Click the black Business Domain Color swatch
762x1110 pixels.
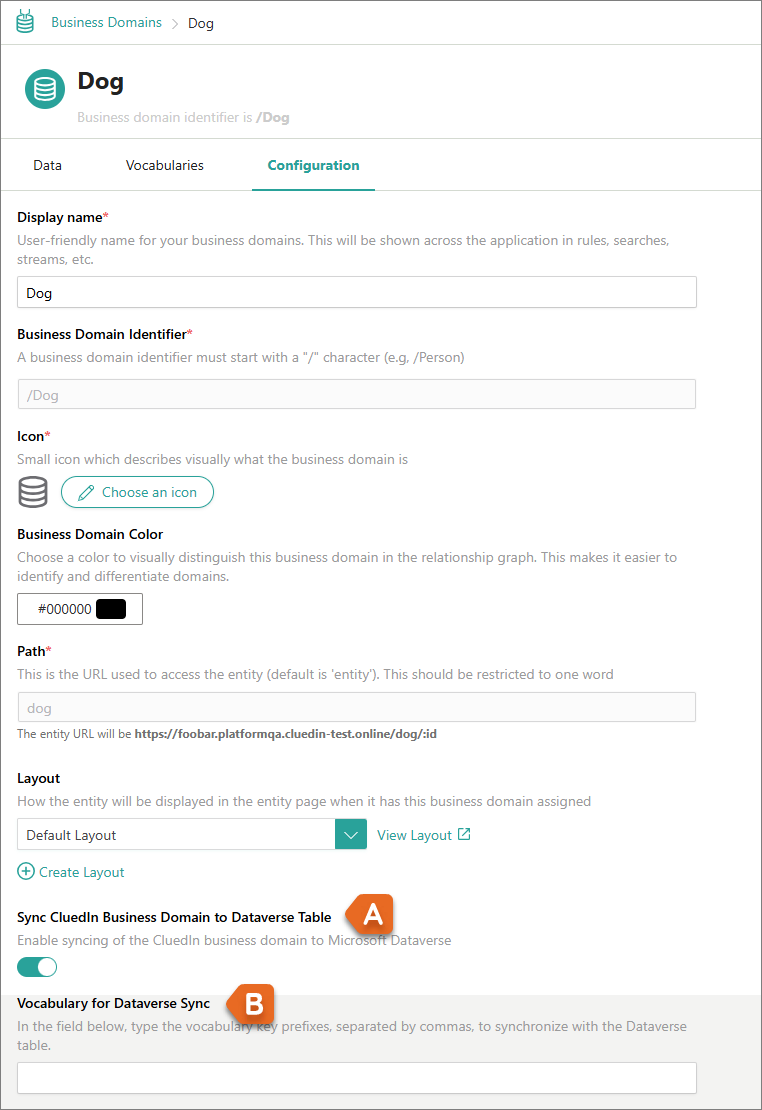pos(111,608)
